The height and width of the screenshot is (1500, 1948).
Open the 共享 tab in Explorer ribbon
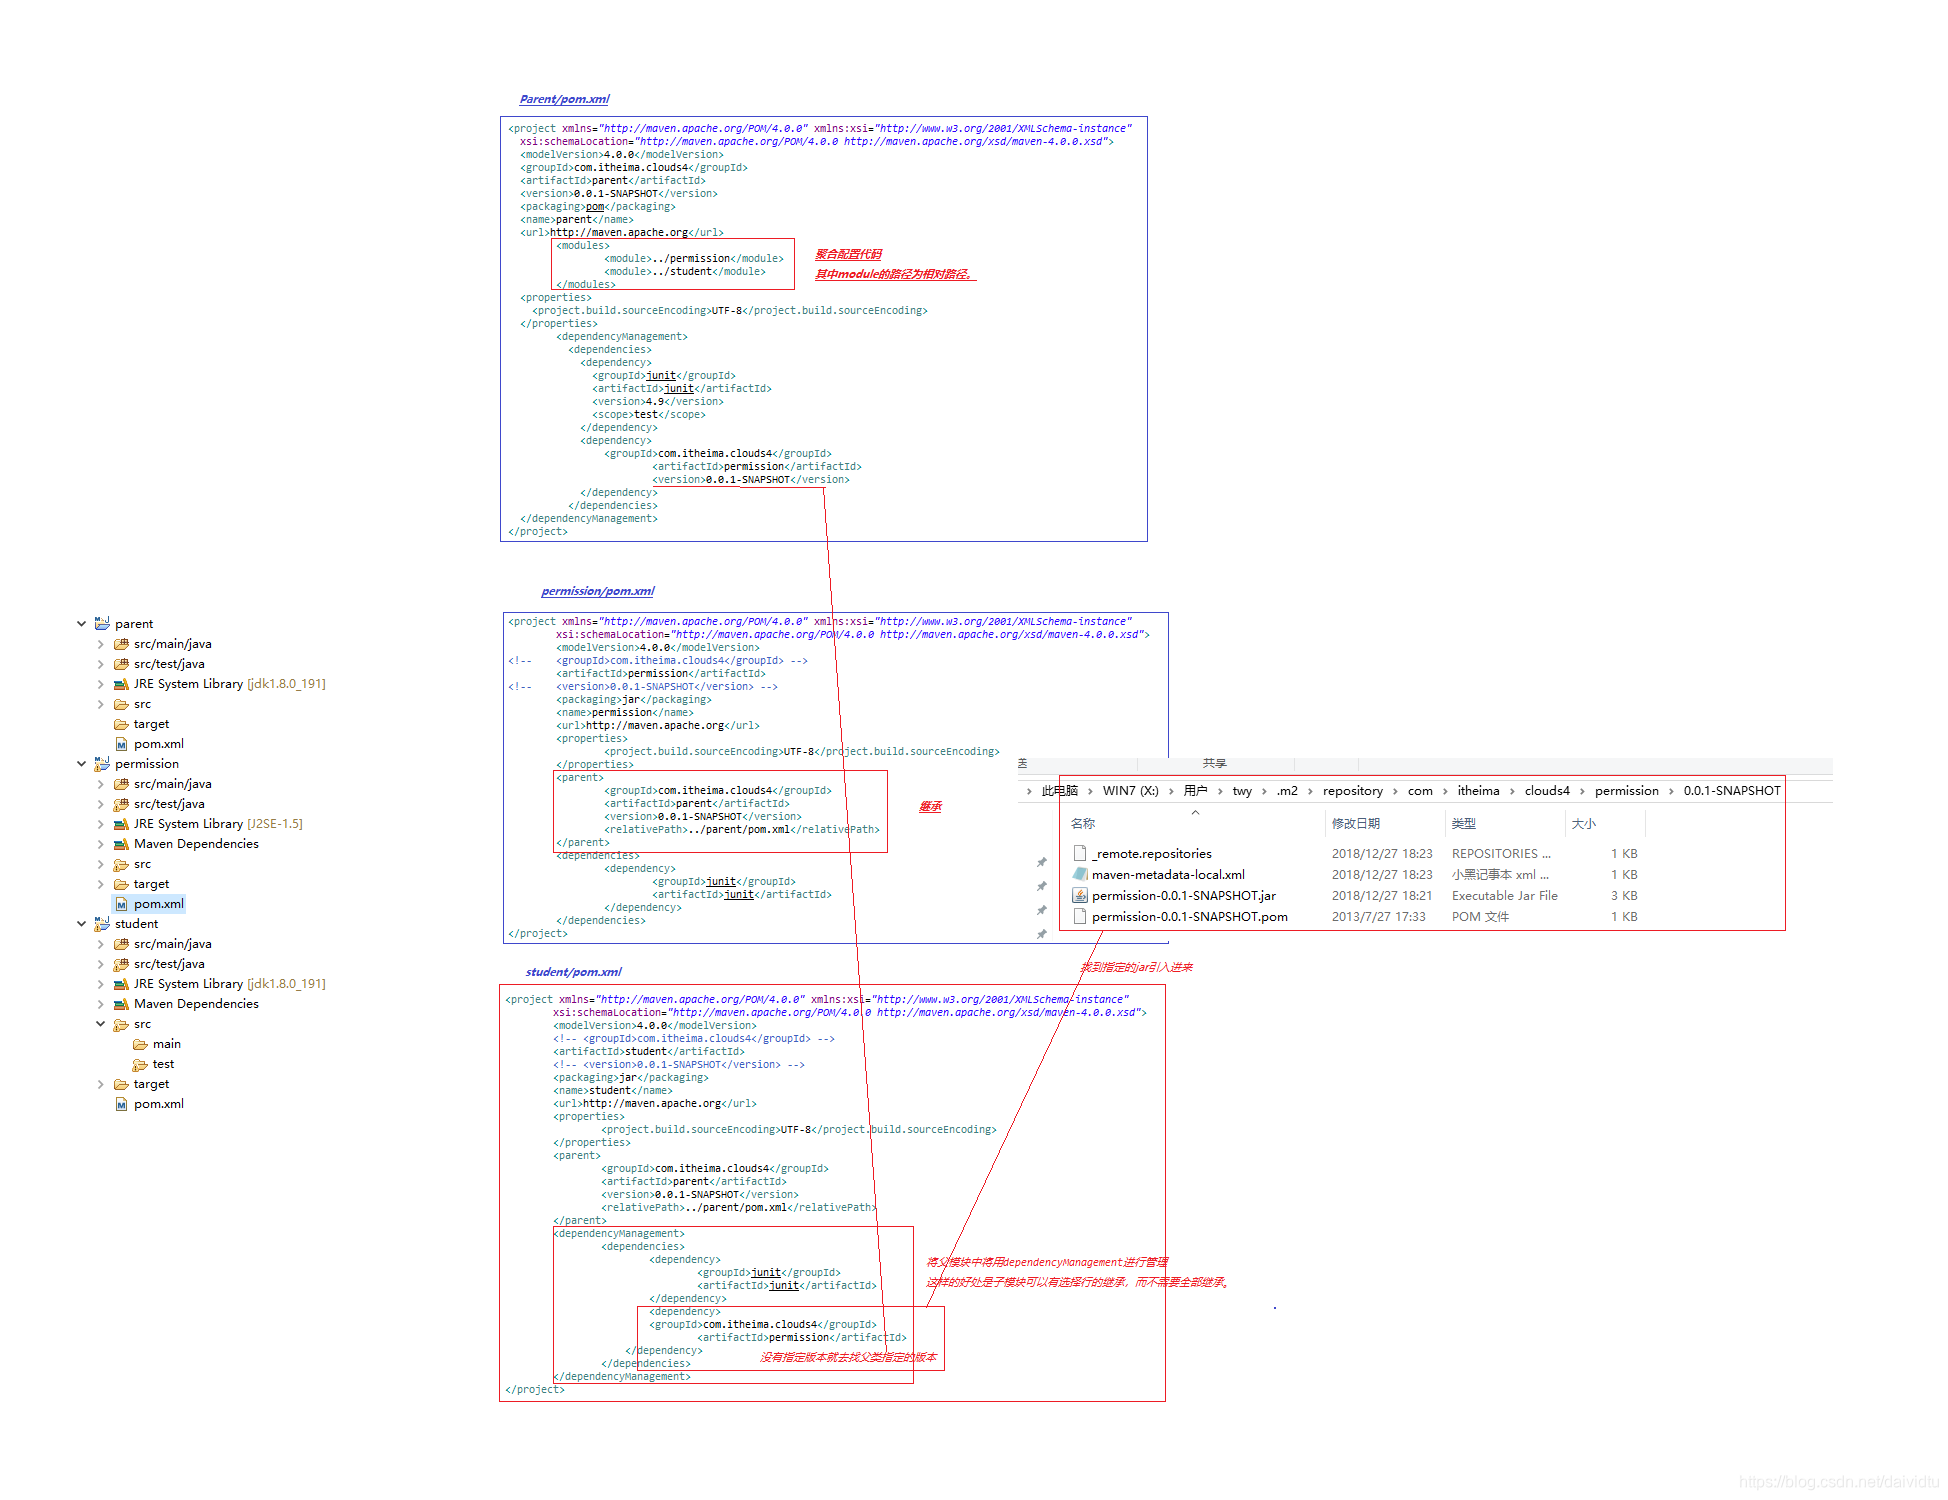click(x=1214, y=763)
